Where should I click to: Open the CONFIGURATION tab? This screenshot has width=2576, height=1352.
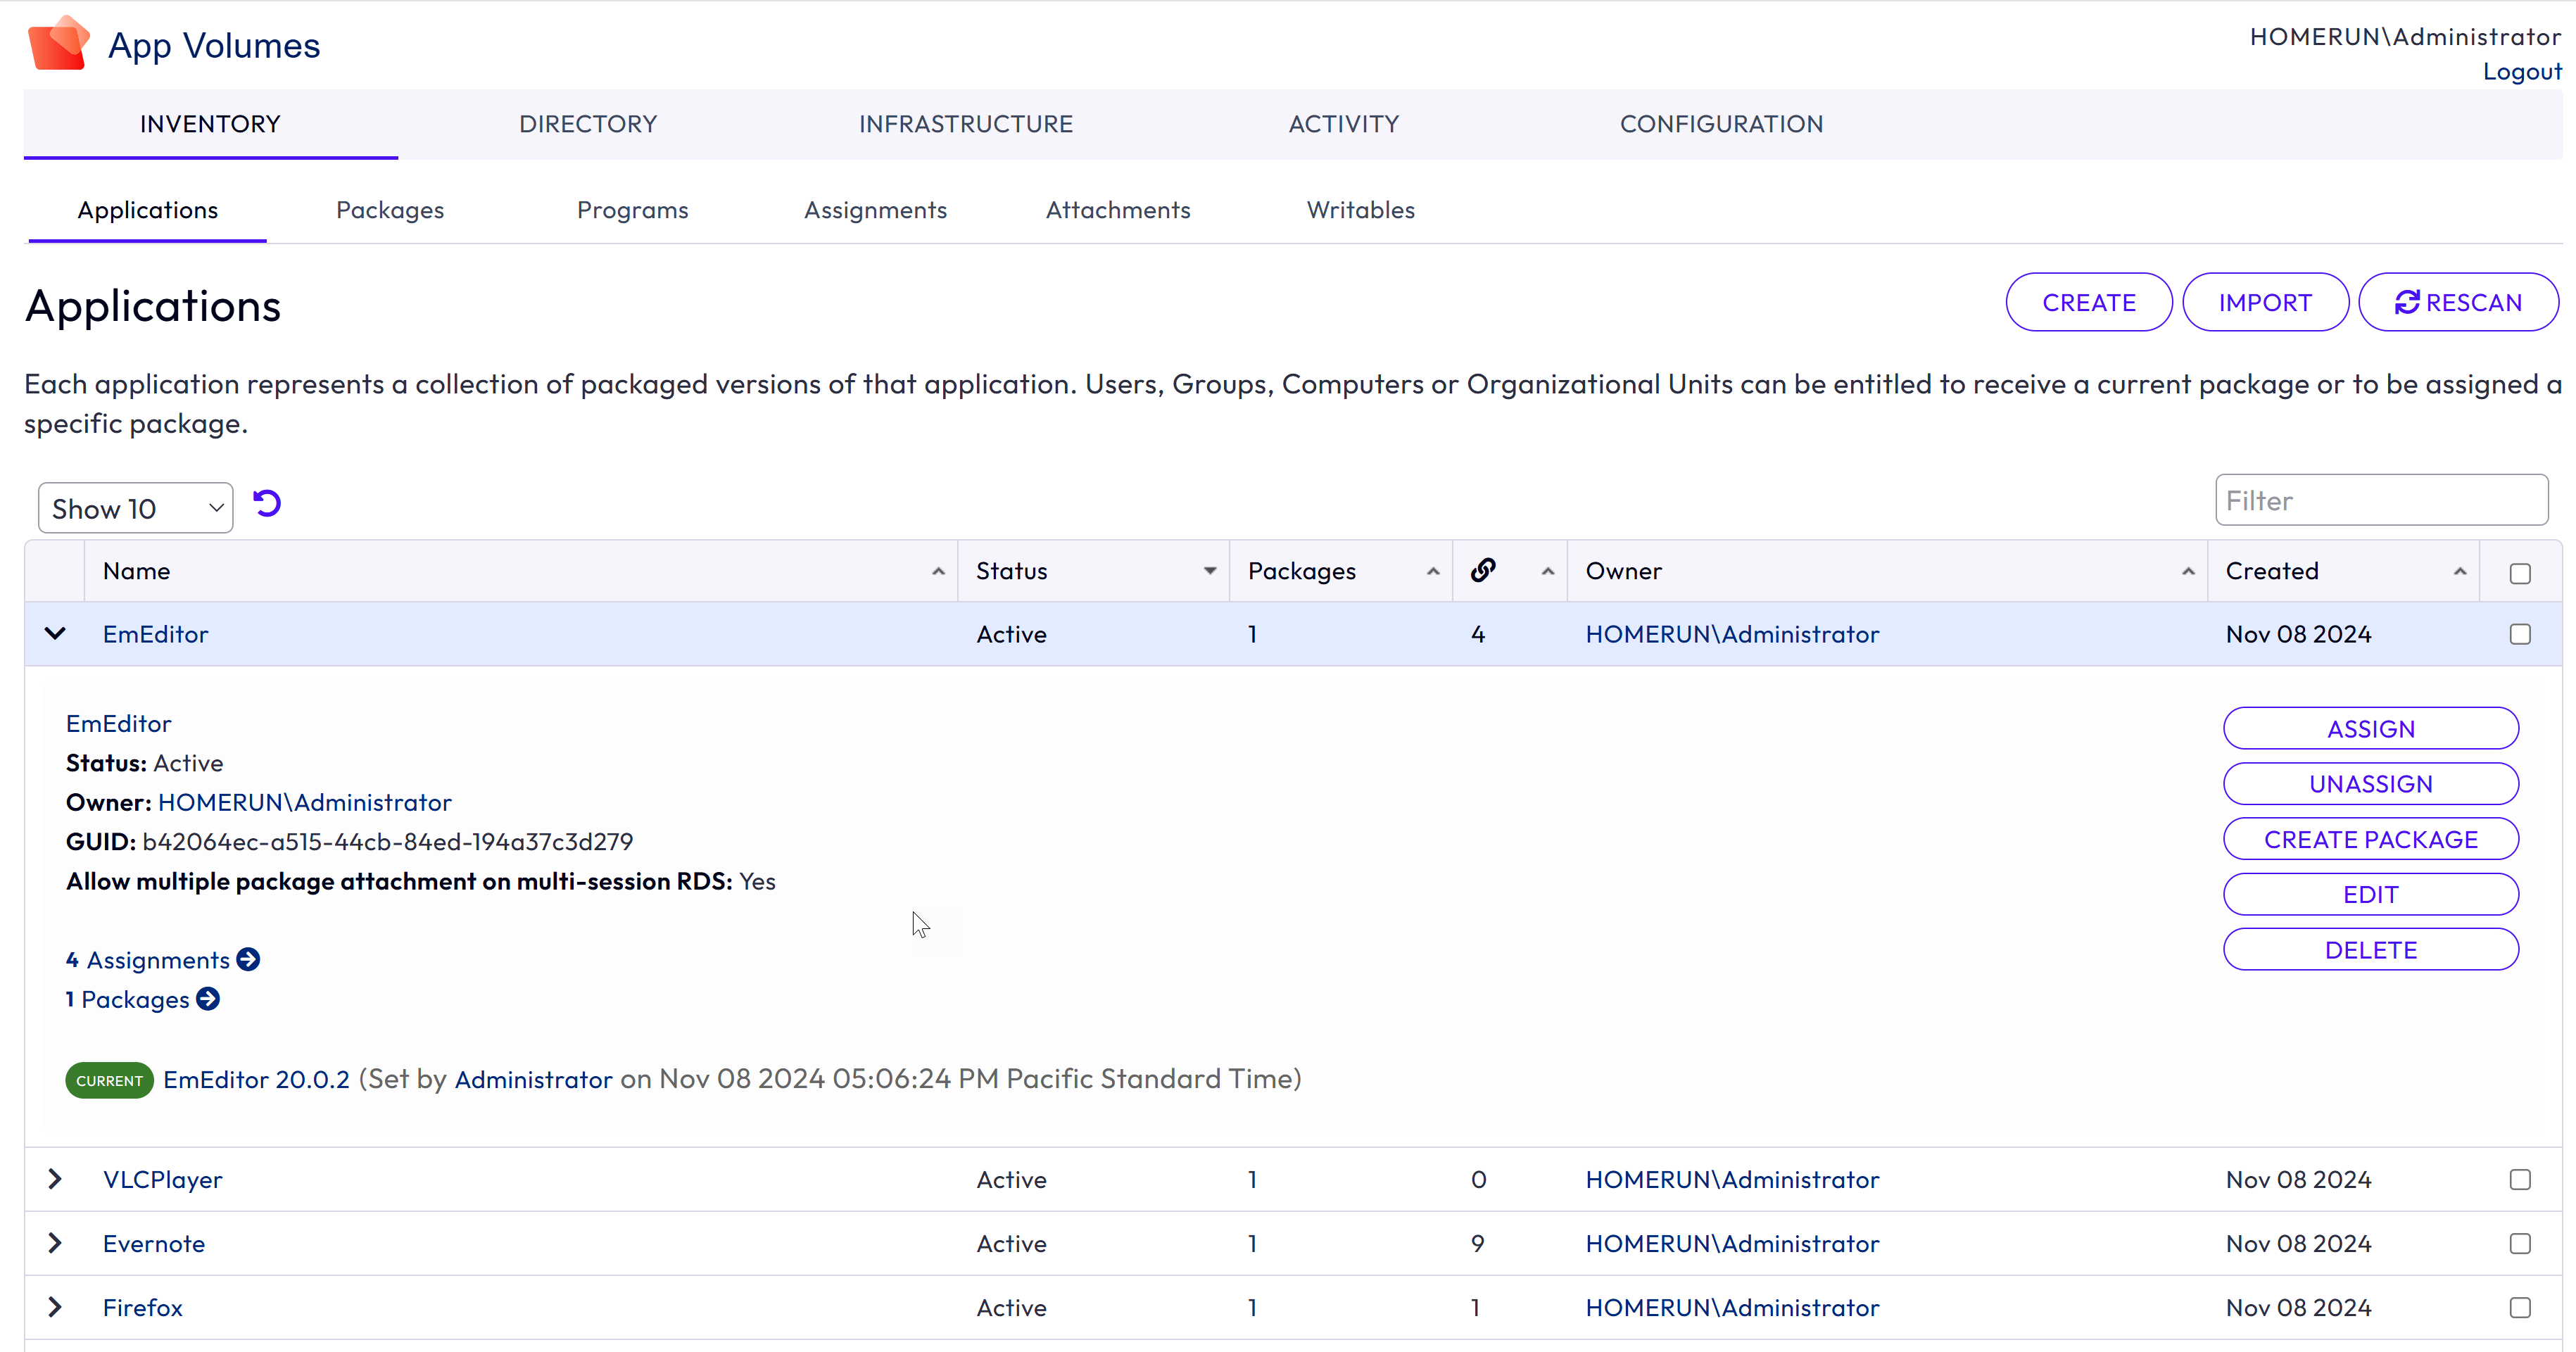(1722, 124)
